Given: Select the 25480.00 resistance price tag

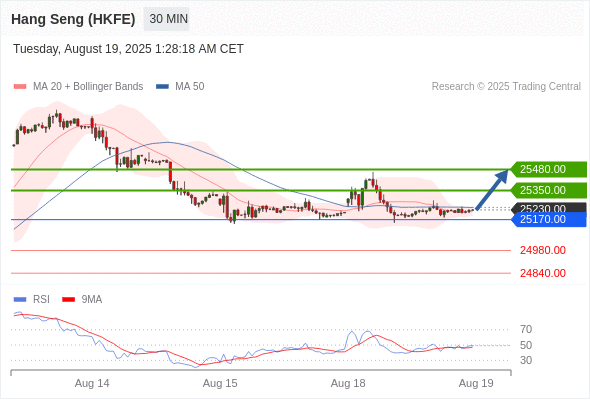Looking at the screenshot, I should coord(549,169).
